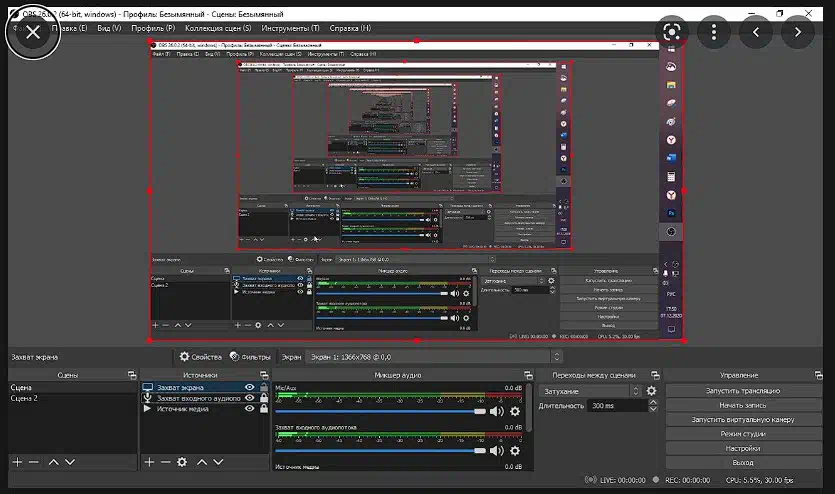Adjust the Mic/Aux volume slider
The height and width of the screenshot is (494, 835).
tap(380, 411)
